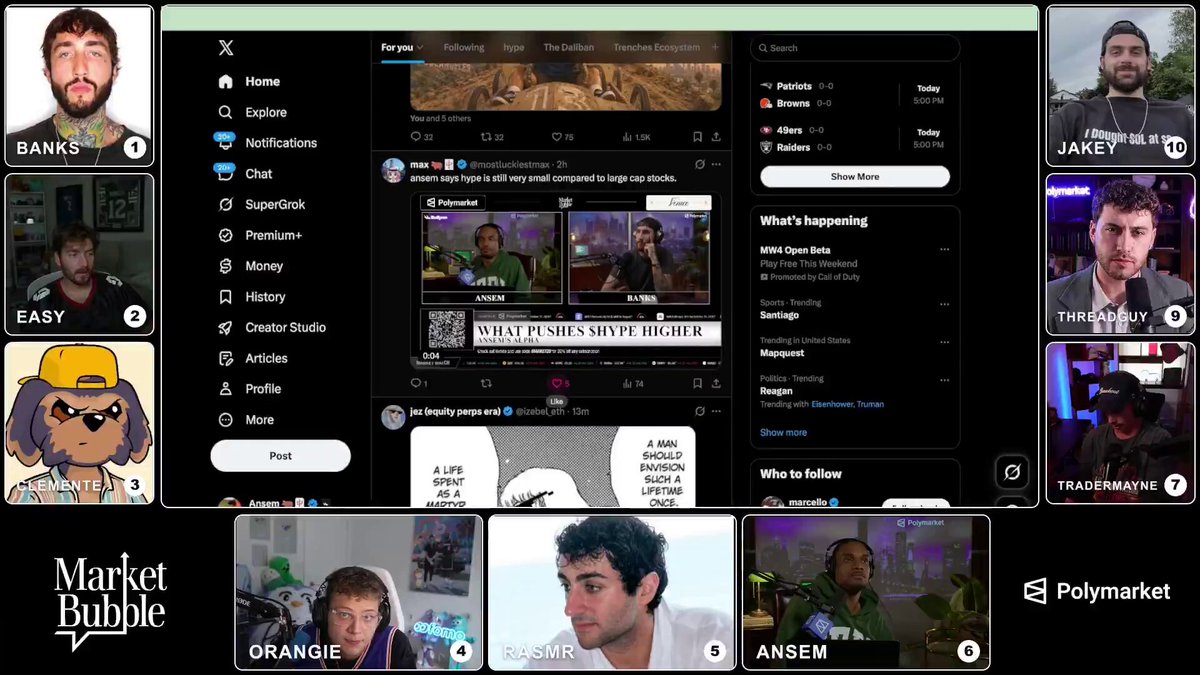Open options for MW4 Open Beta trend

[944, 250]
